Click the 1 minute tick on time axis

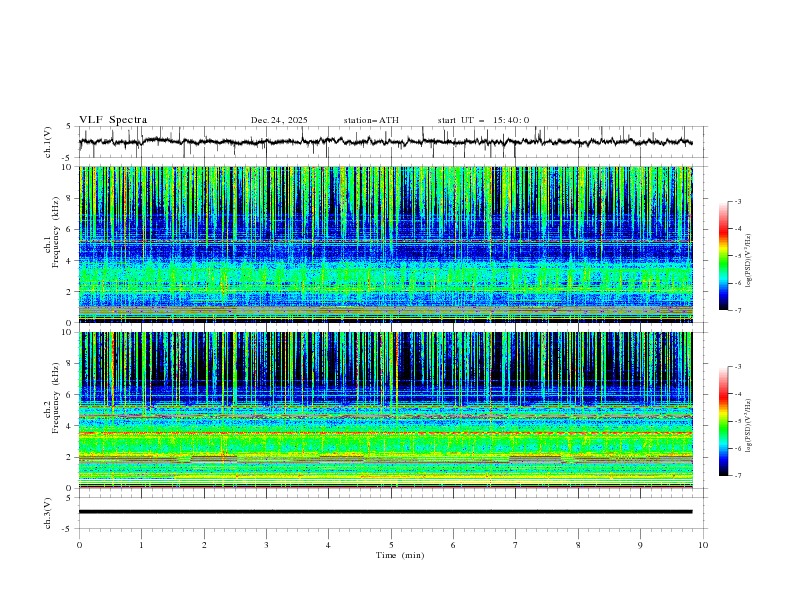(x=141, y=544)
